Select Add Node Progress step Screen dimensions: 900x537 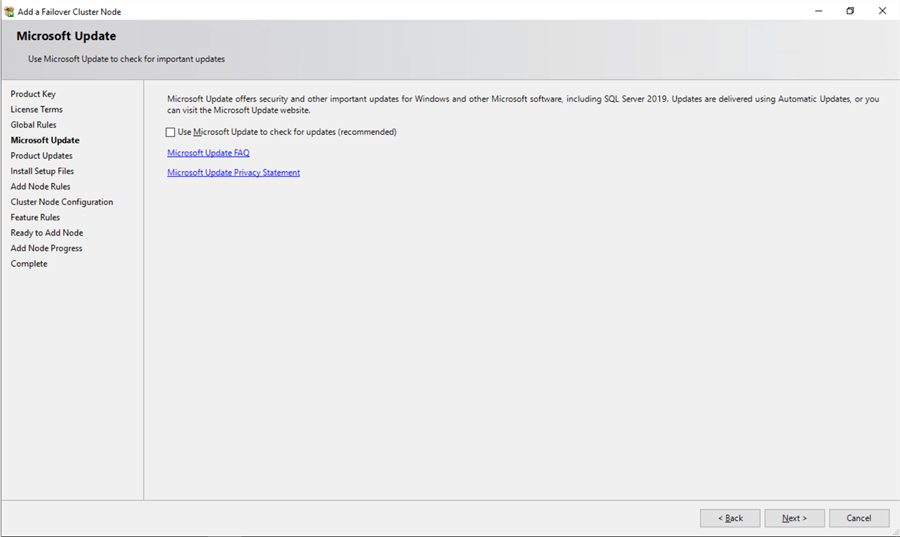(x=47, y=248)
